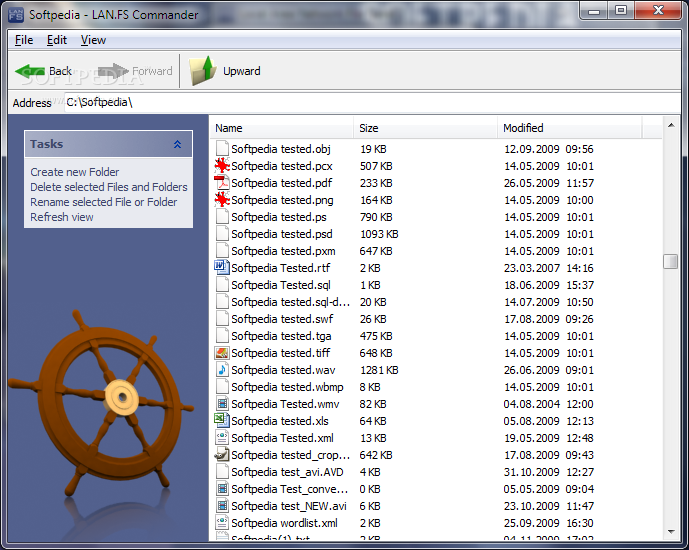Screen dimensions: 689x550
Task: Click the icon of Softpedia Tested.xml
Action: 222,438
